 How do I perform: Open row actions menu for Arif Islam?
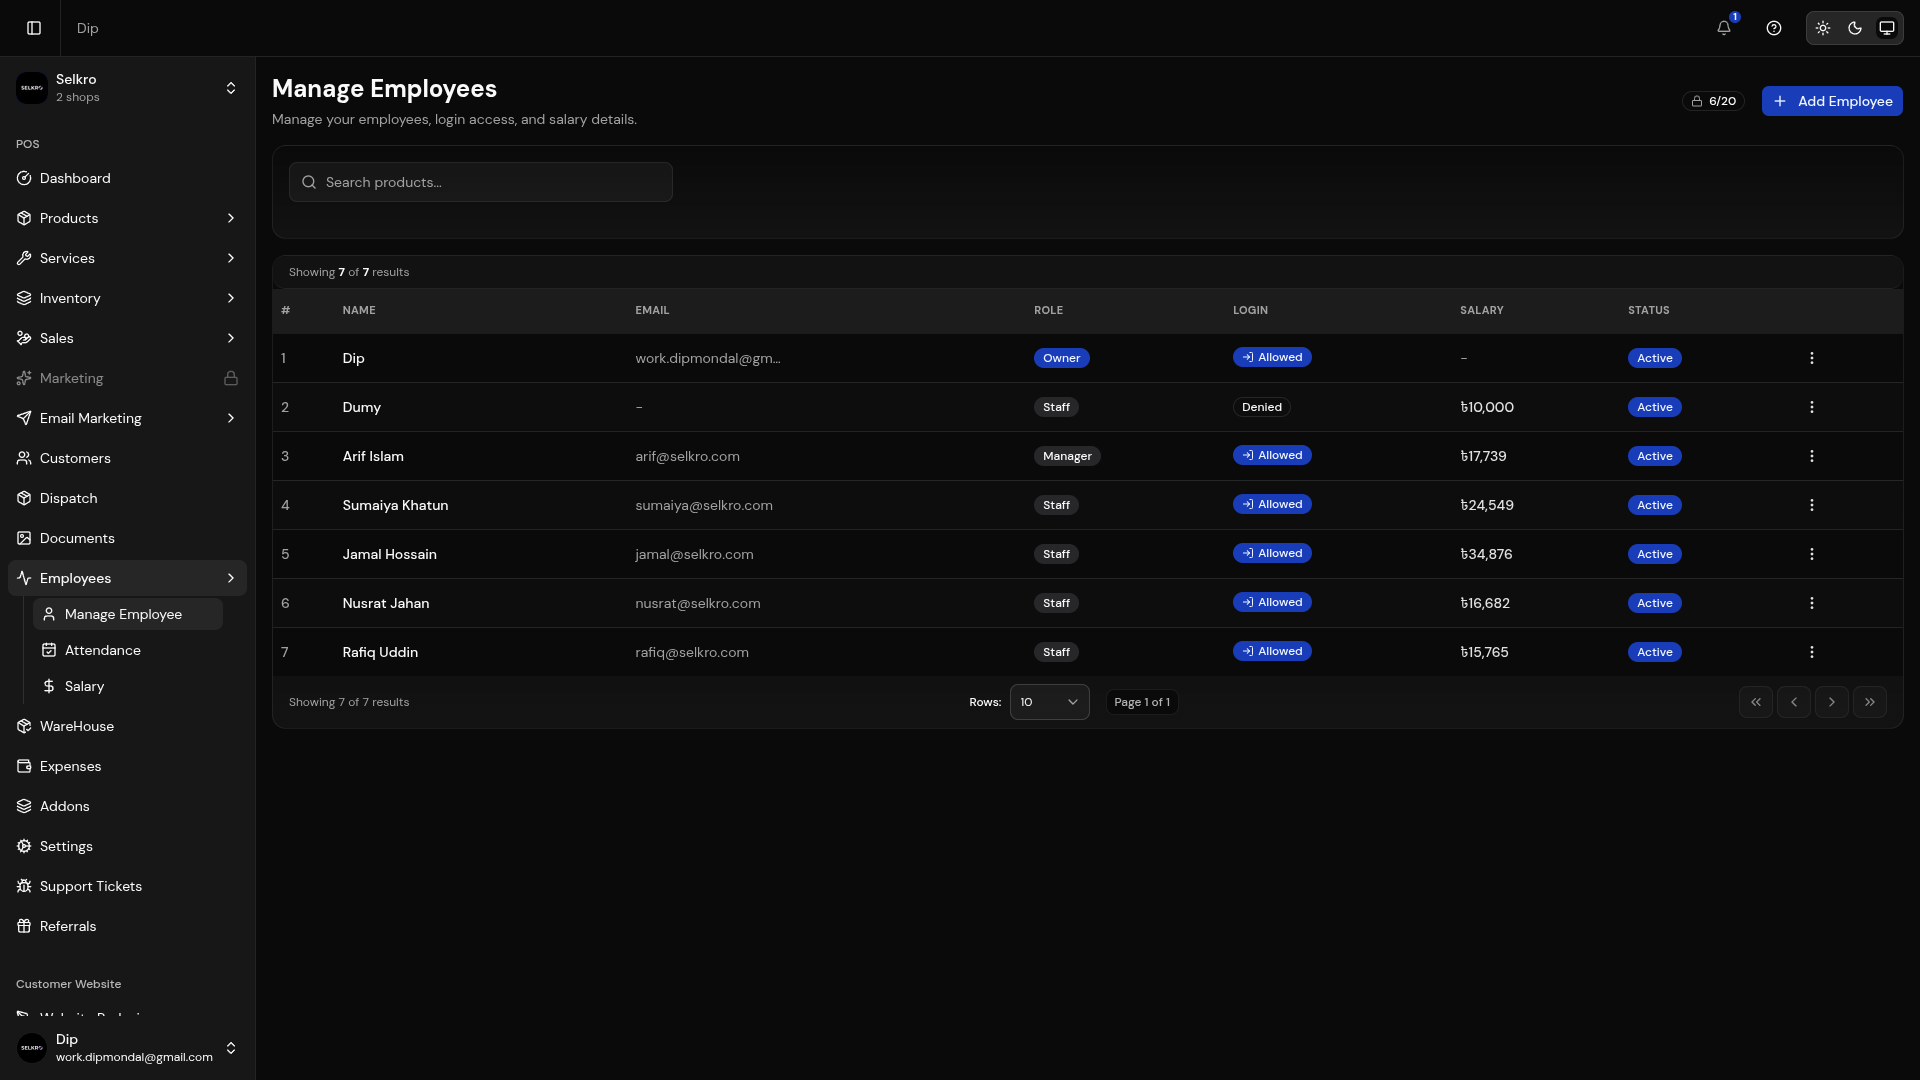point(1812,456)
